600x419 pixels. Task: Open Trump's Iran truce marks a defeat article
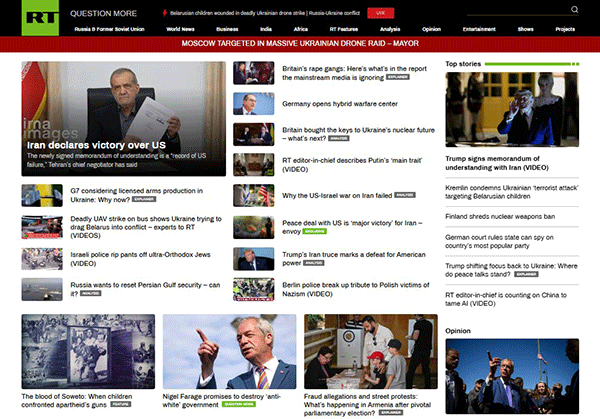[354, 259]
